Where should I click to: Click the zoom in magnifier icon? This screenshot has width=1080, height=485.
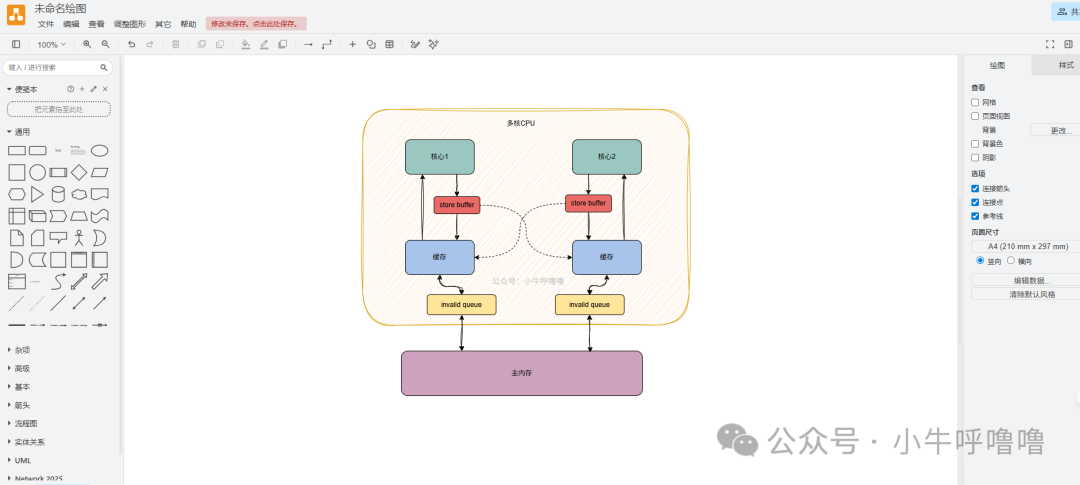(x=87, y=44)
